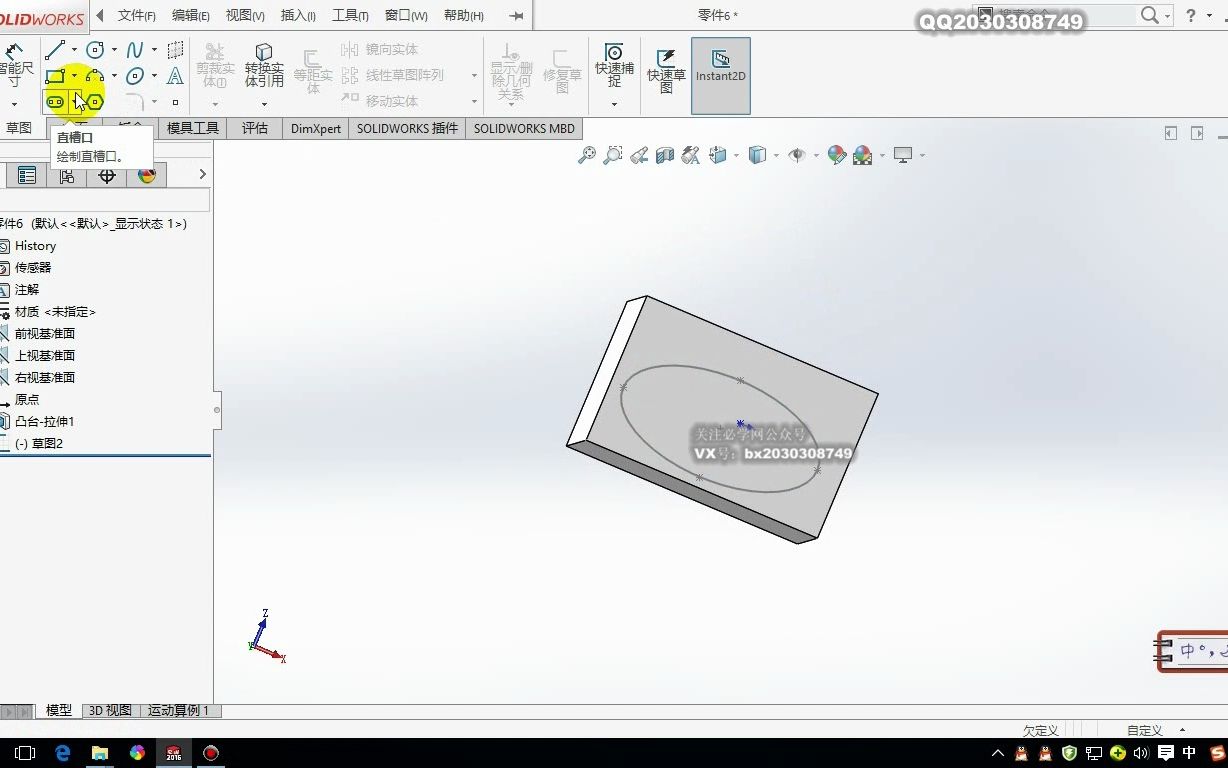Expand the View Orientation dropdown
This screenshot has width=1228, height=768.
click(735, 155)
